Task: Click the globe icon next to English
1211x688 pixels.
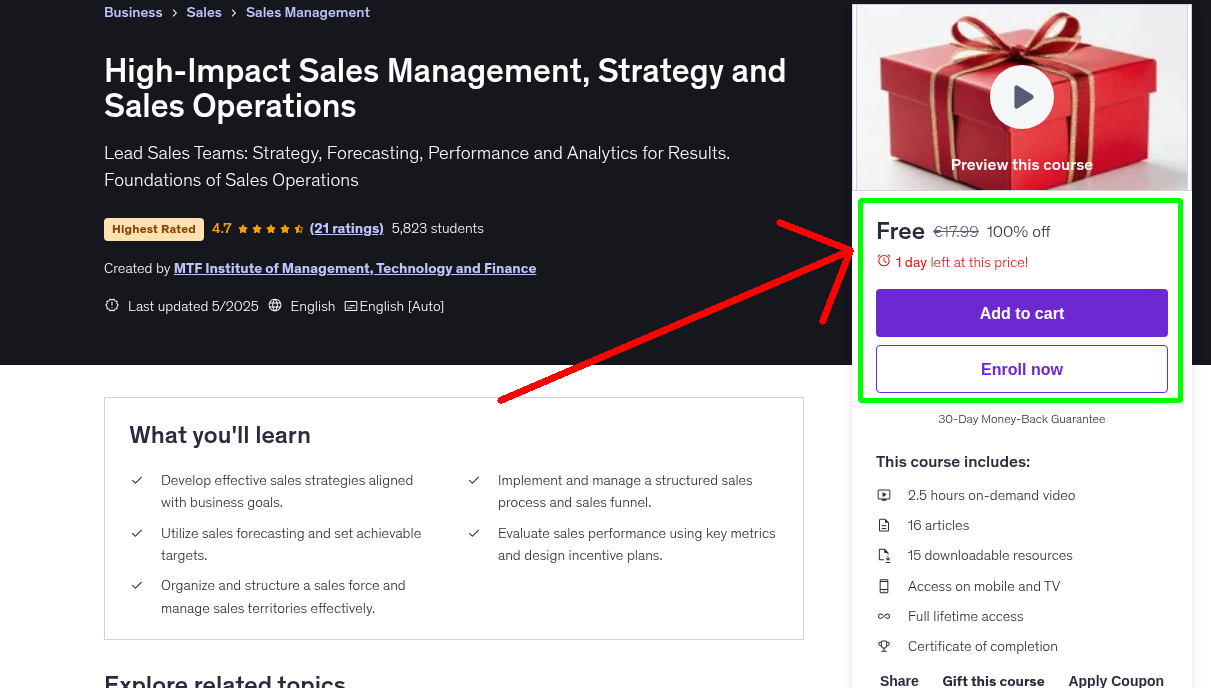Action: click(x=275, y=305)
